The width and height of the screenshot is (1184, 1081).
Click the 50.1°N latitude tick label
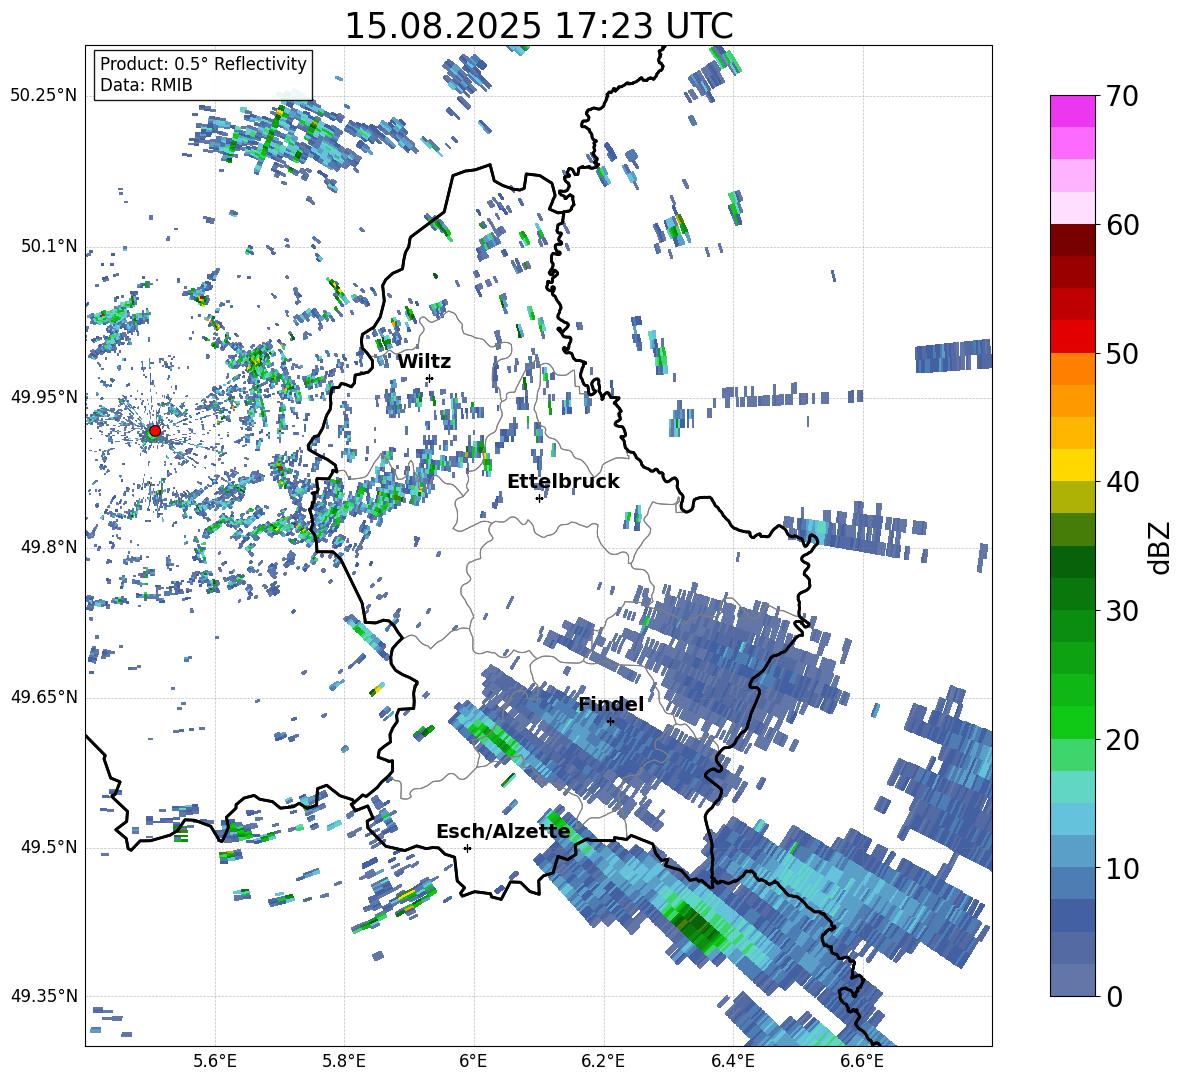click(48, 246)
